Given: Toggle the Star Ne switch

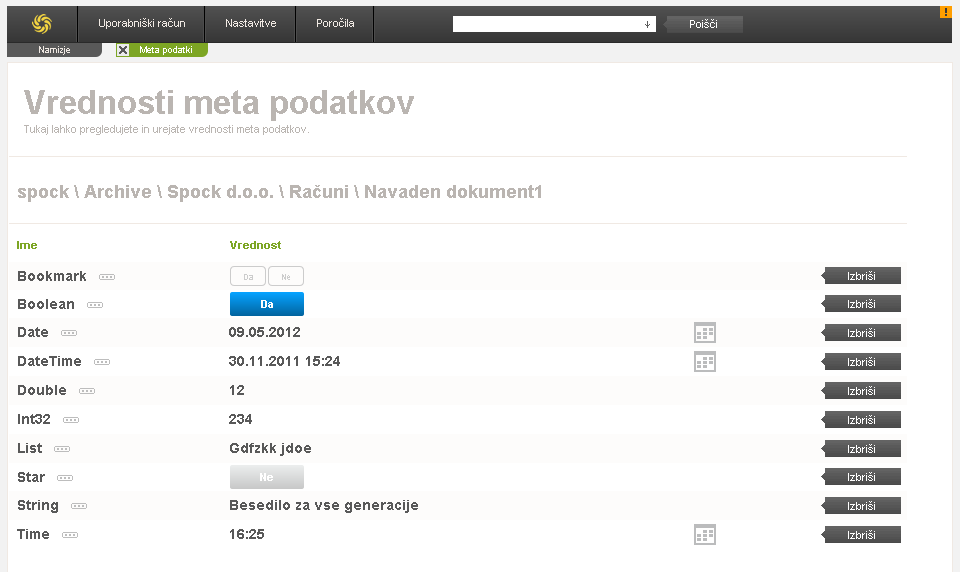Looking at the screenshot, I should (266, 477).
